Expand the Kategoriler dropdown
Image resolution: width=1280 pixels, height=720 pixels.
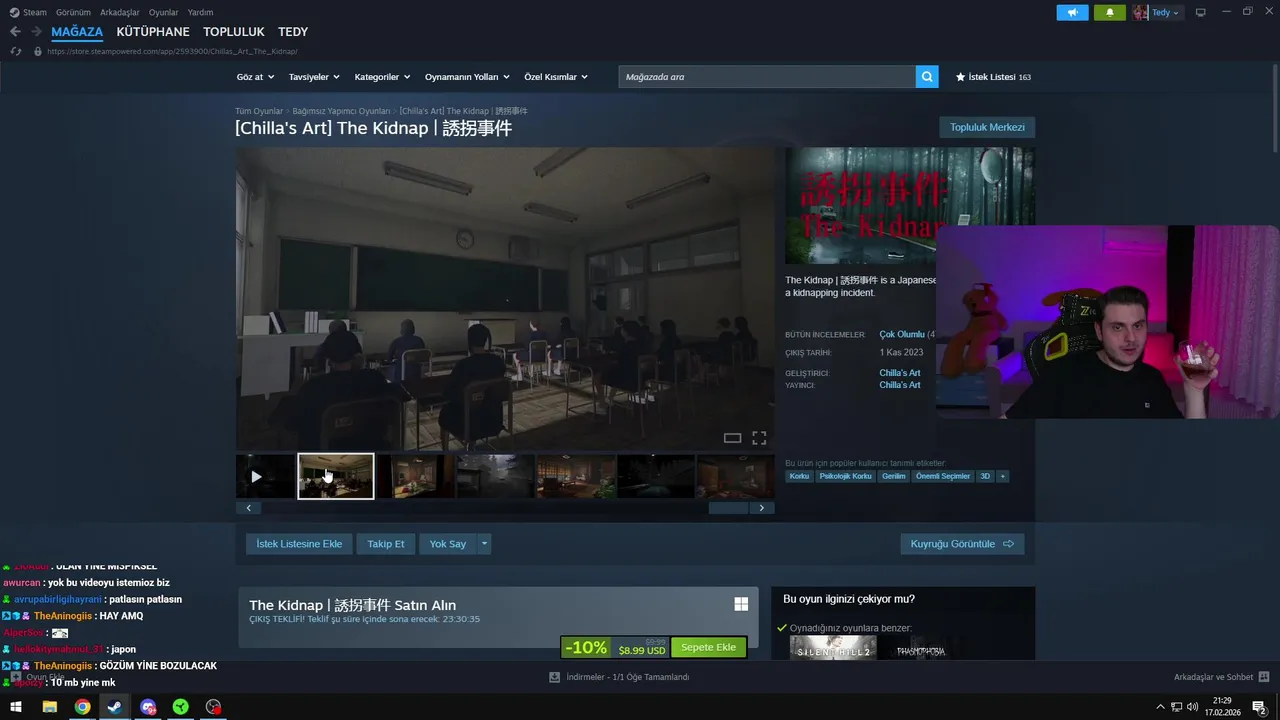[x=381, y=77]
